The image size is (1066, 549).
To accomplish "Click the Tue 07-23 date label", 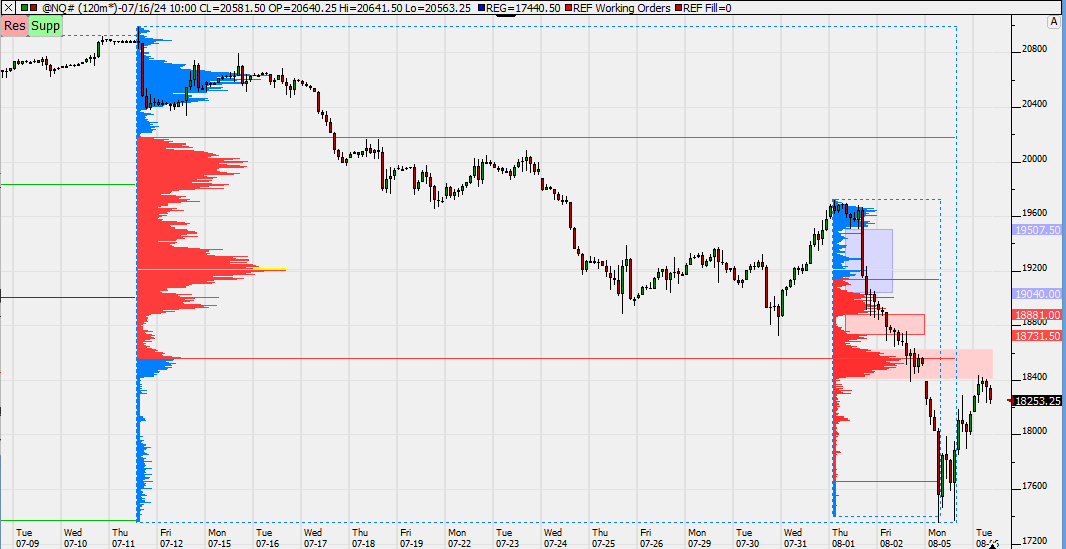I will click(x=506, y=537).
